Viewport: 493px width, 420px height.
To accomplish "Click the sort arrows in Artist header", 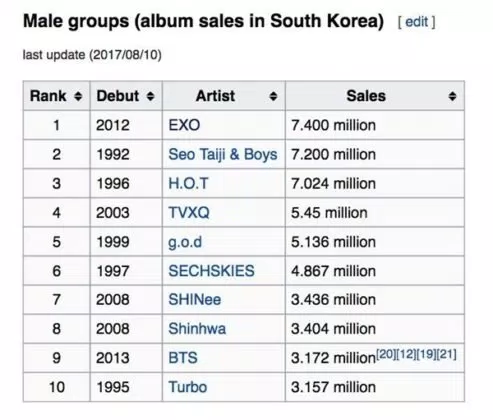I will [273, 96].
